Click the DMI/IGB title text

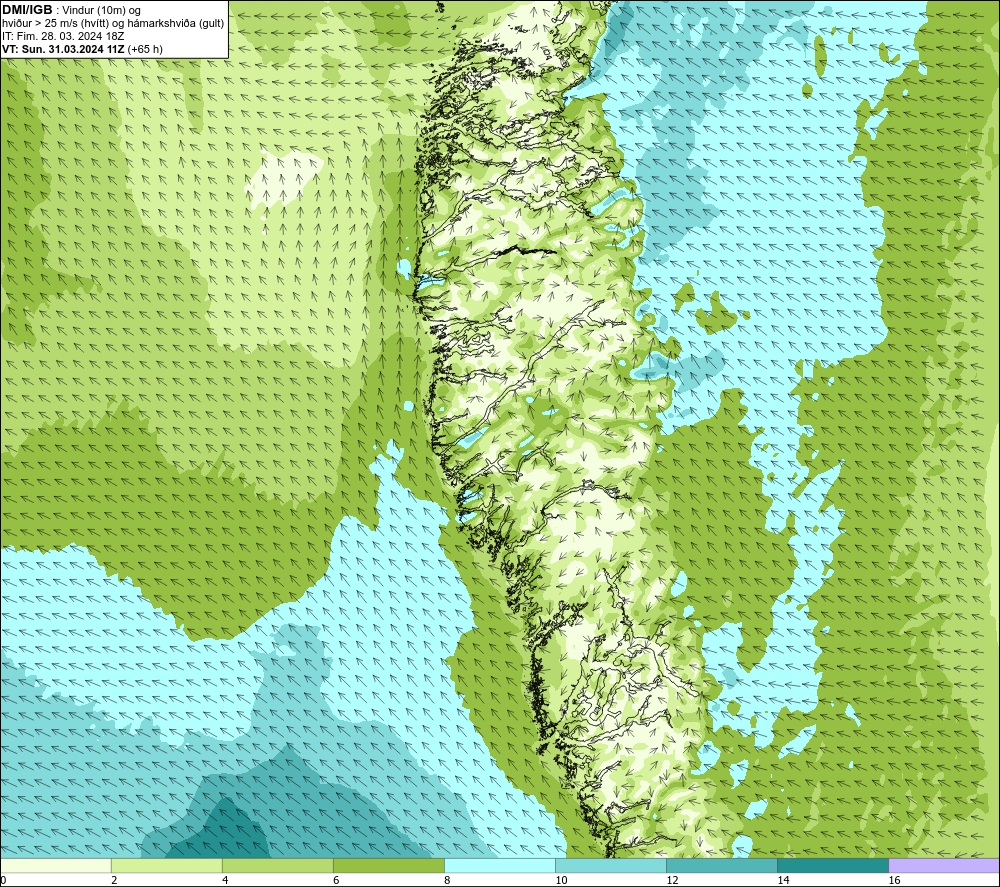click(27, 10)
